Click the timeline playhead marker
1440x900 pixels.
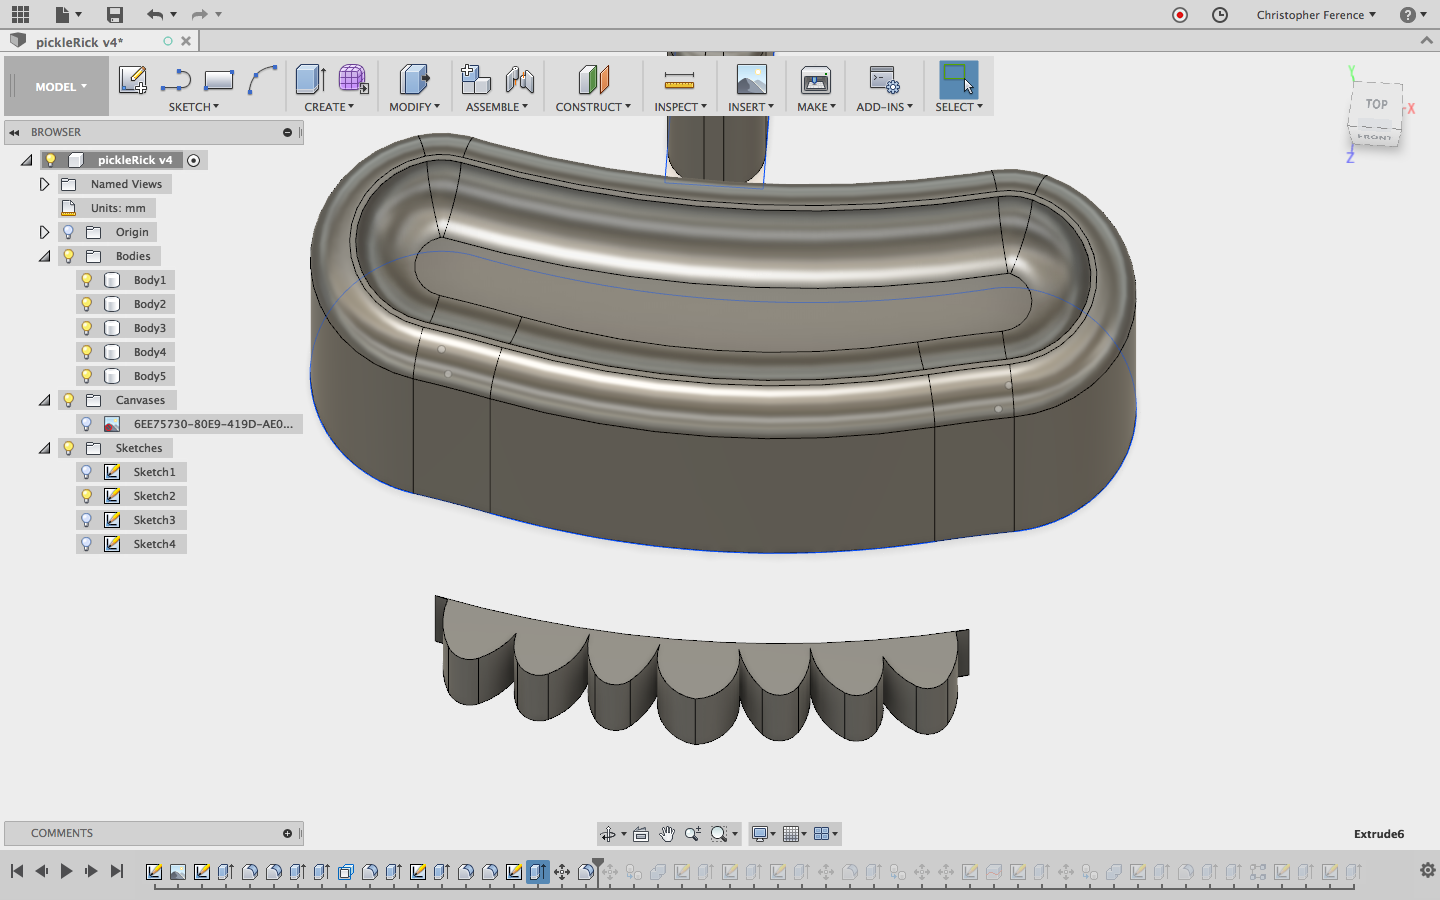[598, 863]
